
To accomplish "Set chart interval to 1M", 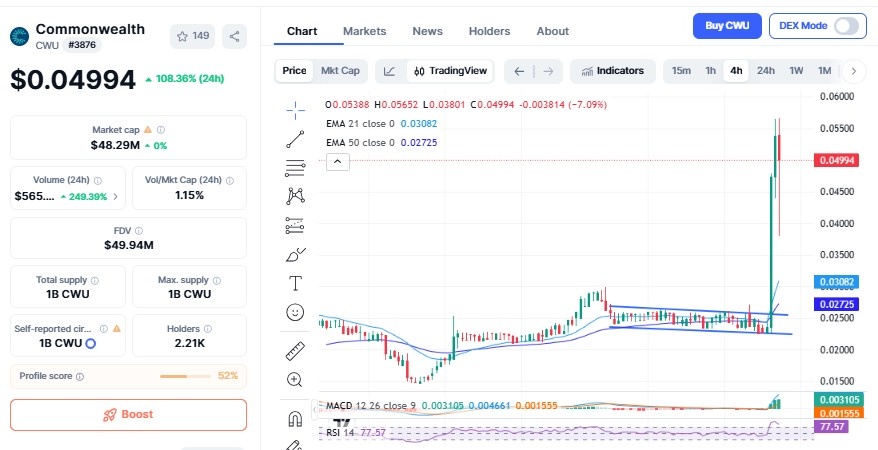I will 824,71.
